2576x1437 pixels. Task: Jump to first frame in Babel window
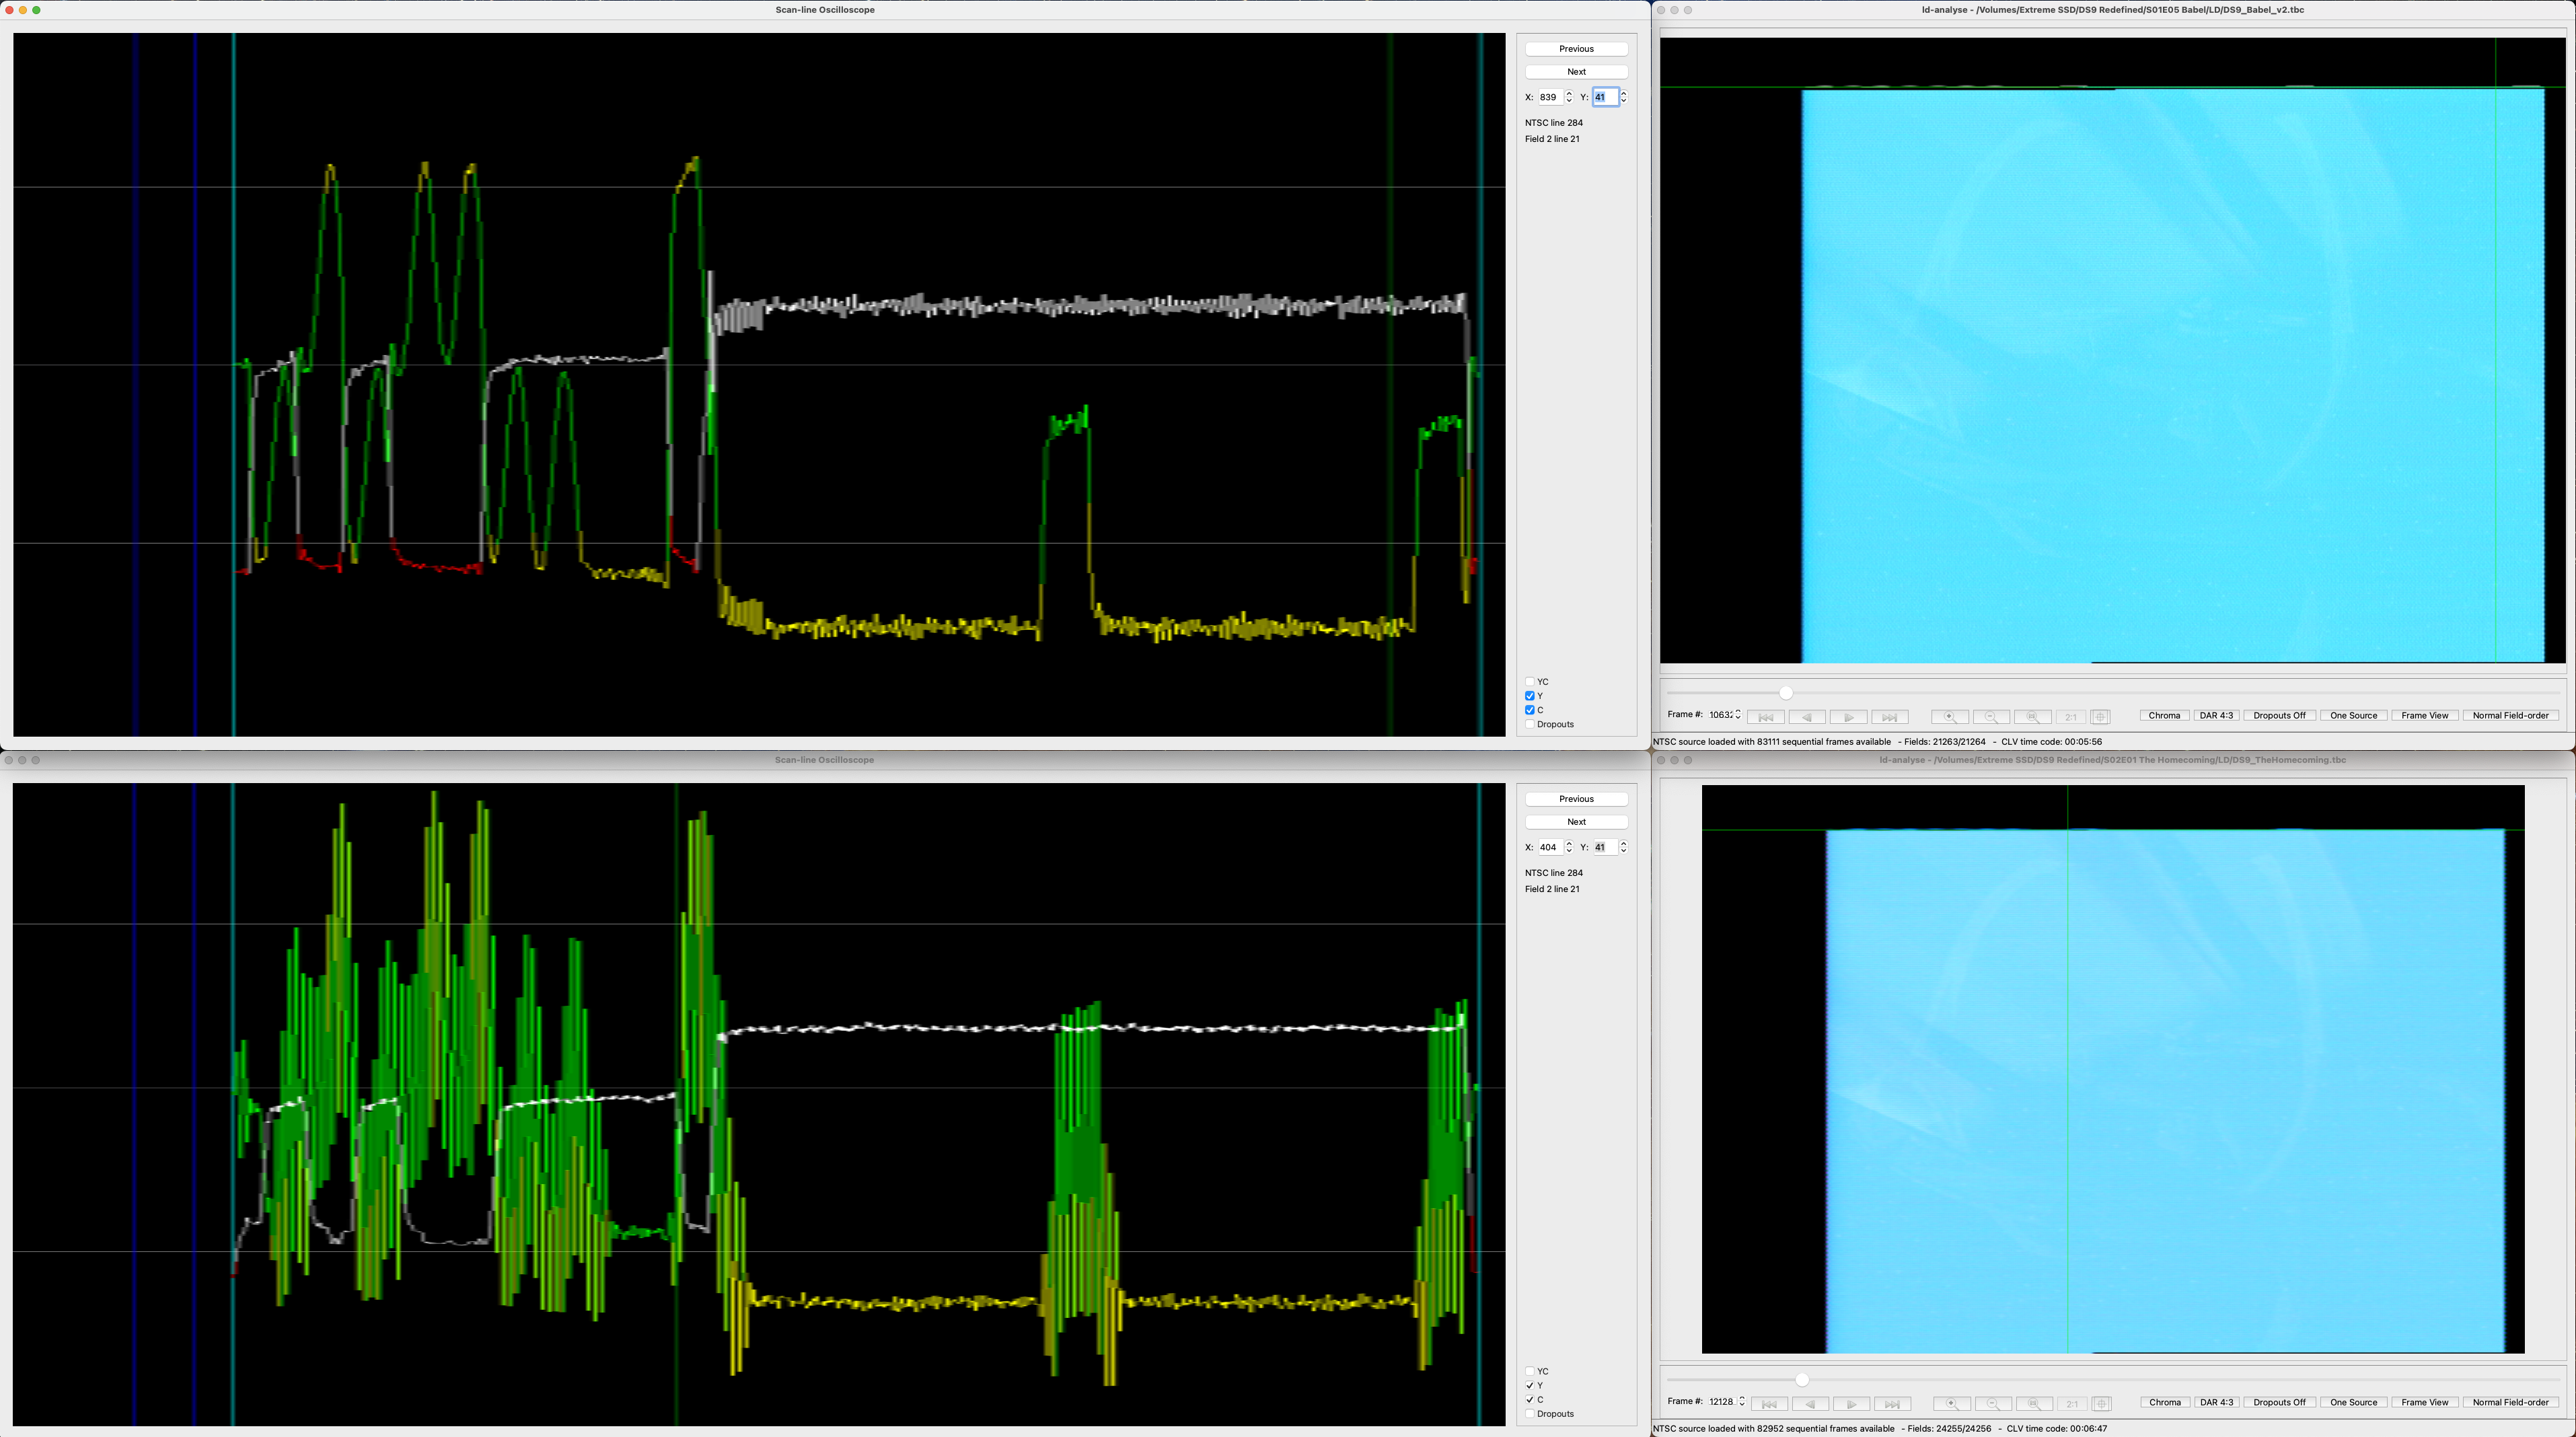pyautogui.click(x=1765, y=716)
